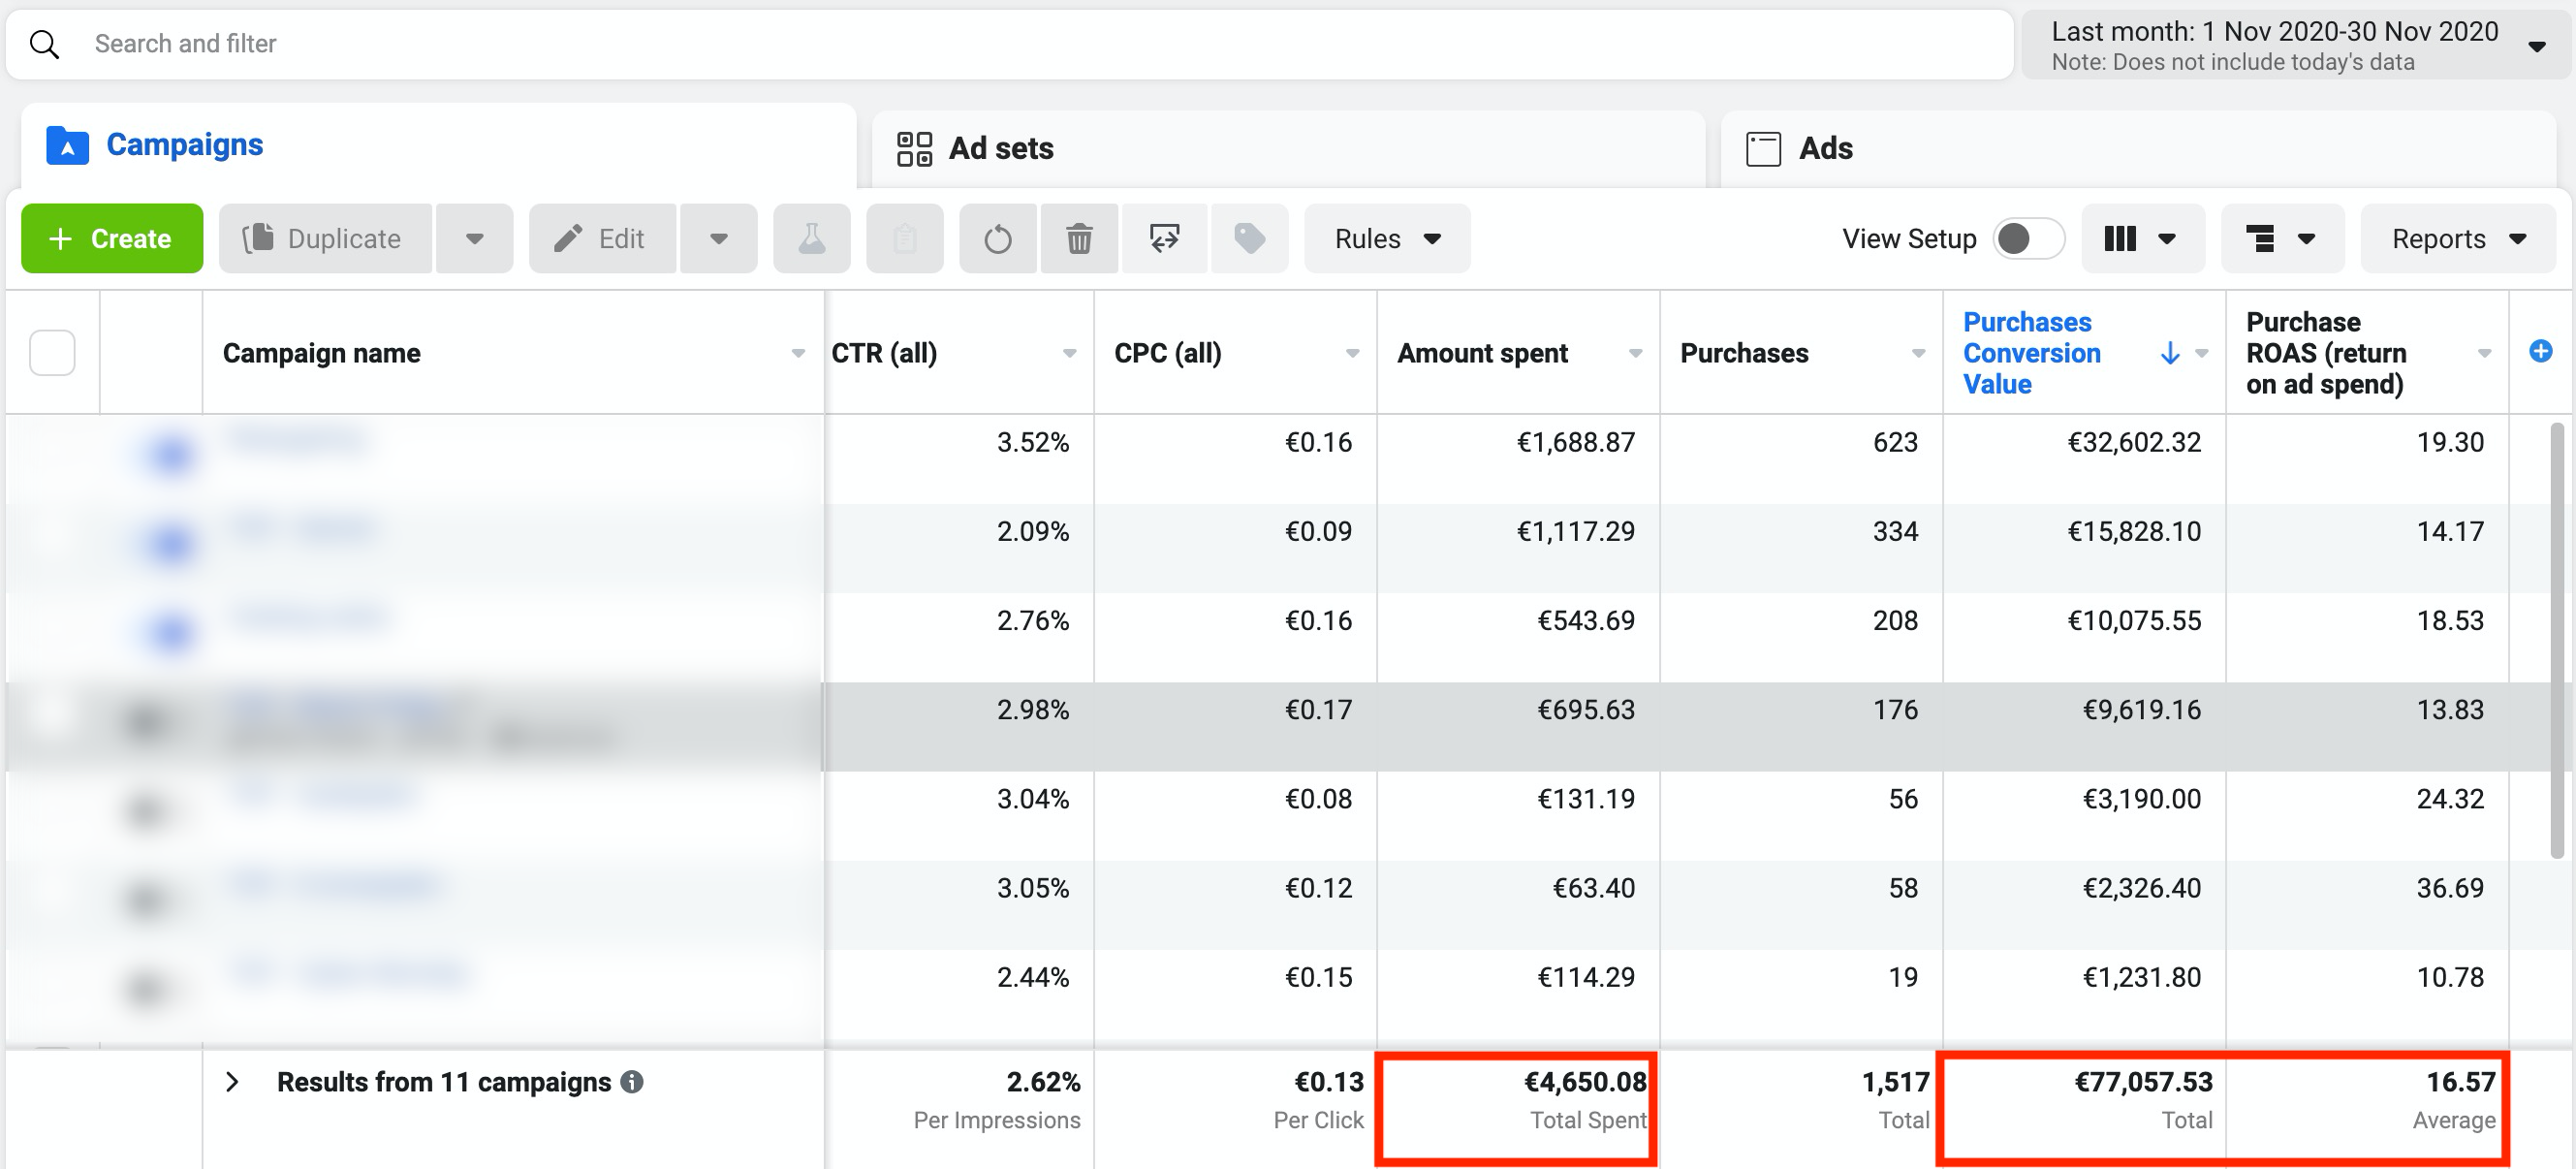Click the clipboard paste icon
Screen dimensions: 2576x1169
(x=904, y=238)
